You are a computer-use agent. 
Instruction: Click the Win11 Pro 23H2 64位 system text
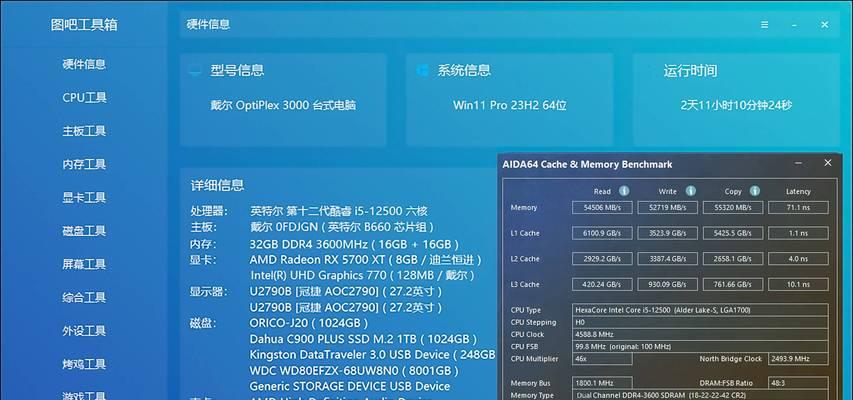[x=510, y=105]
